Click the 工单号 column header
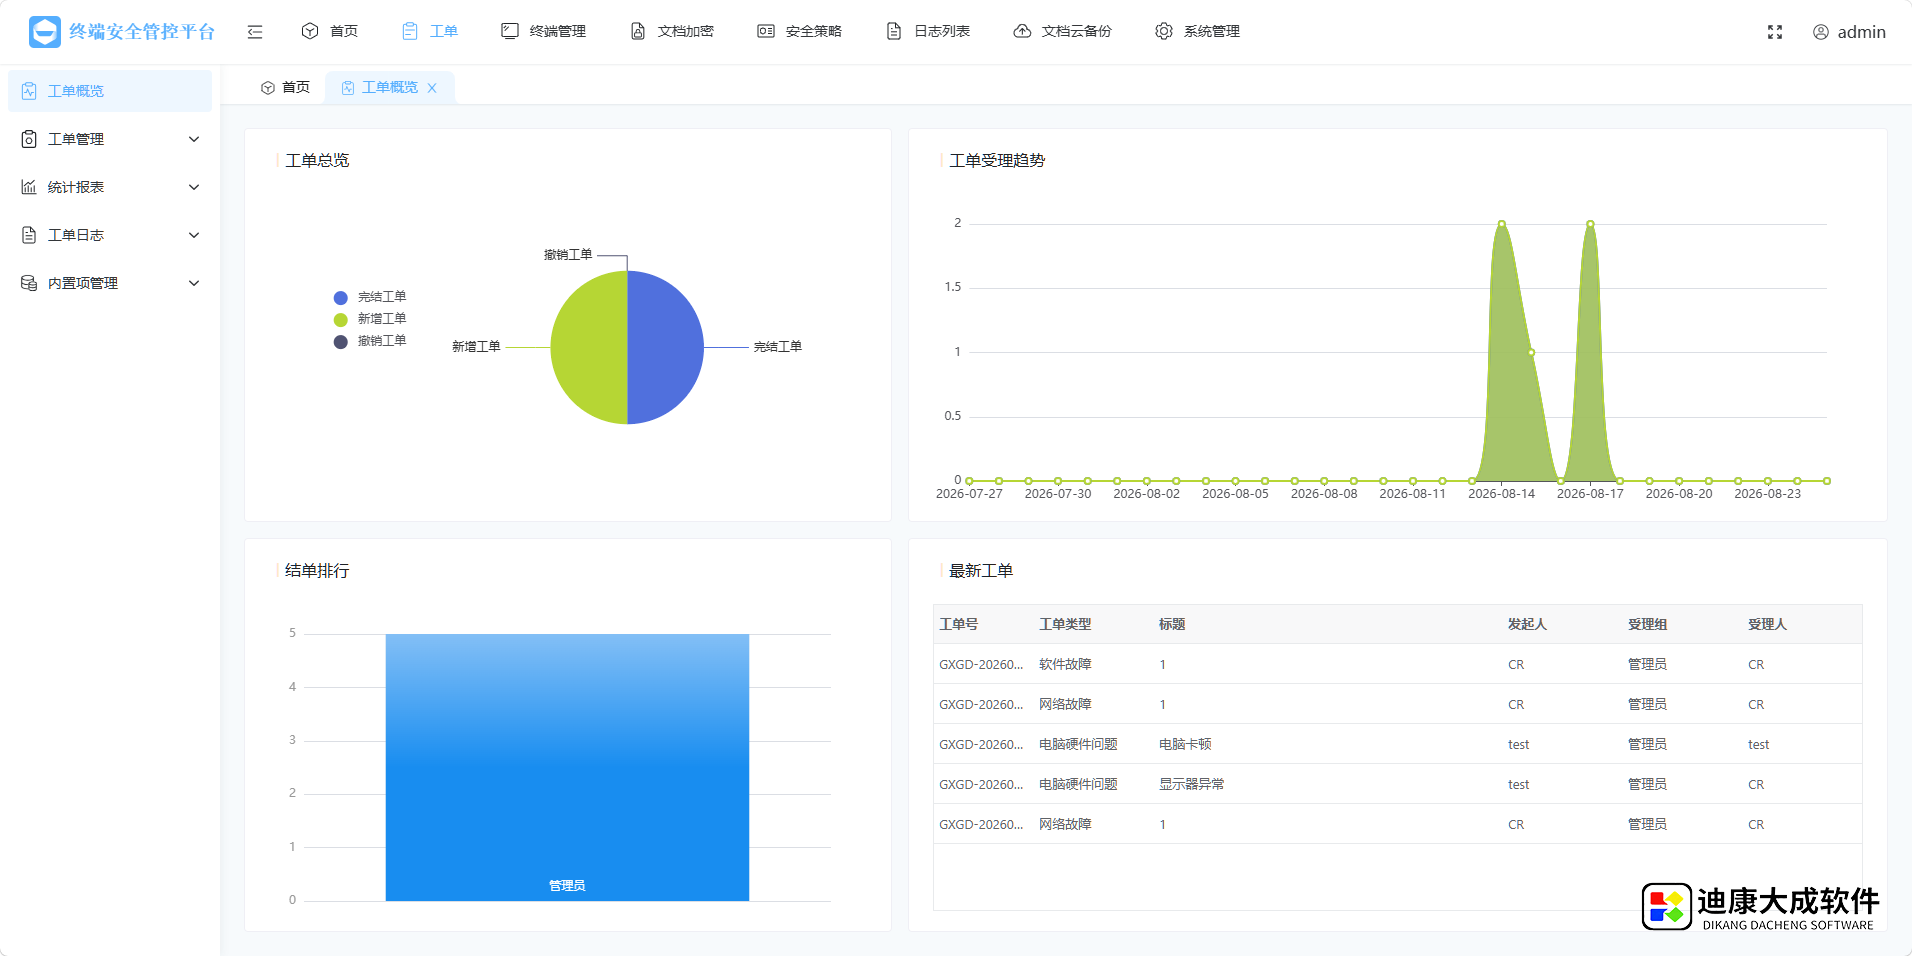The width and height of the screenshot is (1912, 956). [x=958, y=624]
